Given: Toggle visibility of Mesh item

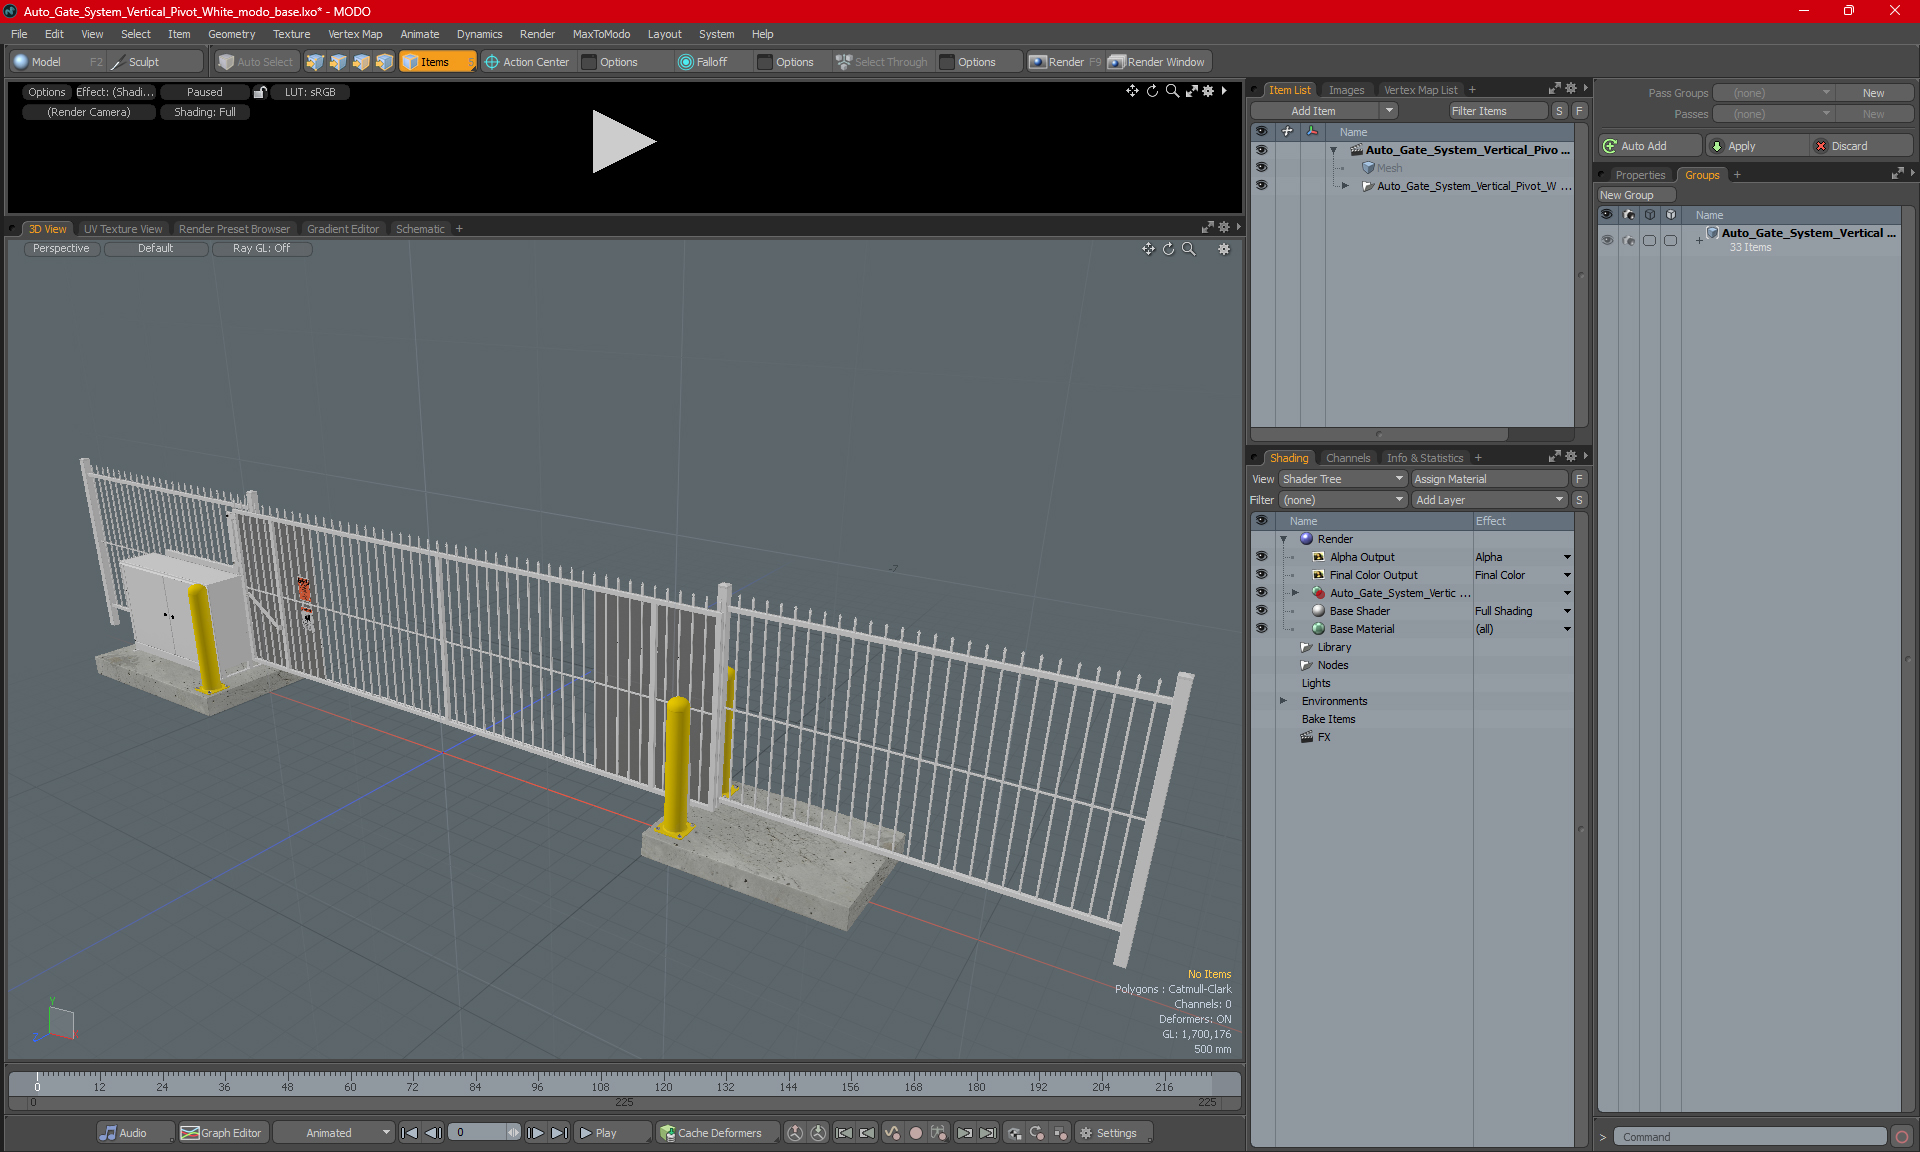Looking at the screenshot, I should [x=1261, y=168].
